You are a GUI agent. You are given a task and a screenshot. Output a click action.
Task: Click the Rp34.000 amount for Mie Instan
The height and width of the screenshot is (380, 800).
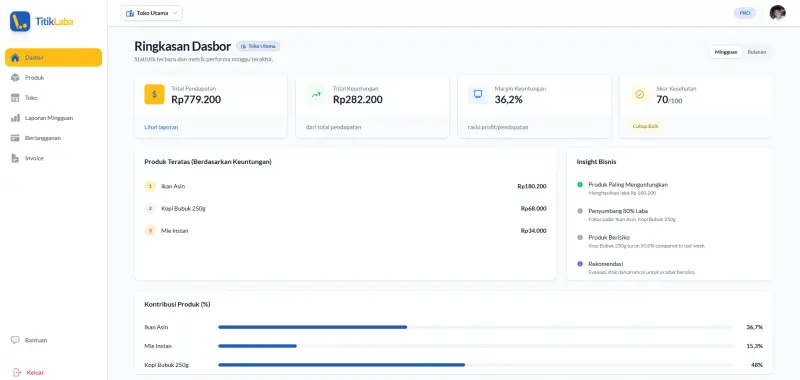pyautogui.click(x=533, y=231)
